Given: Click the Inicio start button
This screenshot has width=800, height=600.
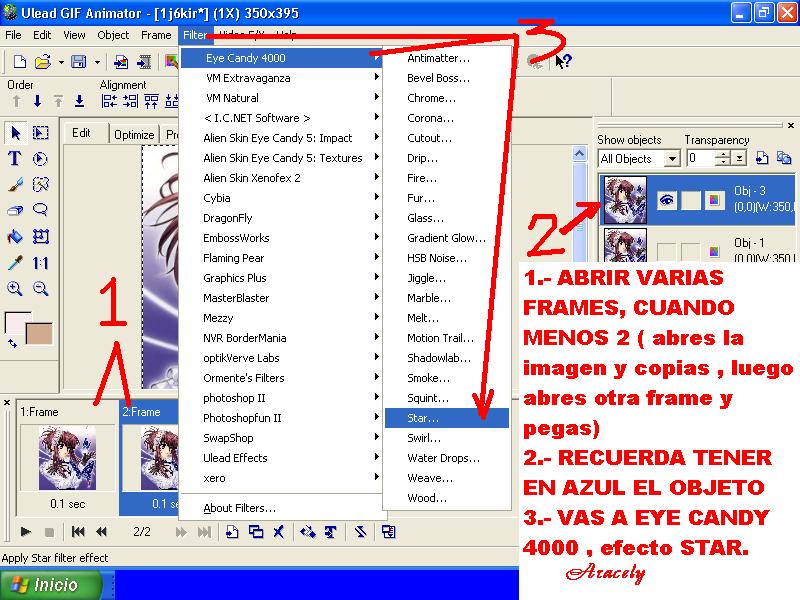Looking at the screenshot, I should [x=51, y=584].
